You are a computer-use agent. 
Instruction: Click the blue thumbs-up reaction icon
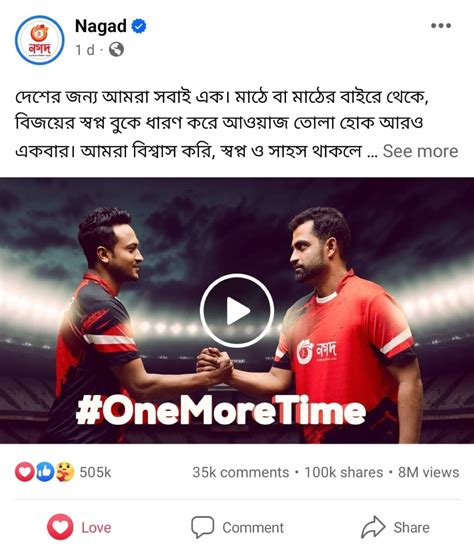point(44,472)
